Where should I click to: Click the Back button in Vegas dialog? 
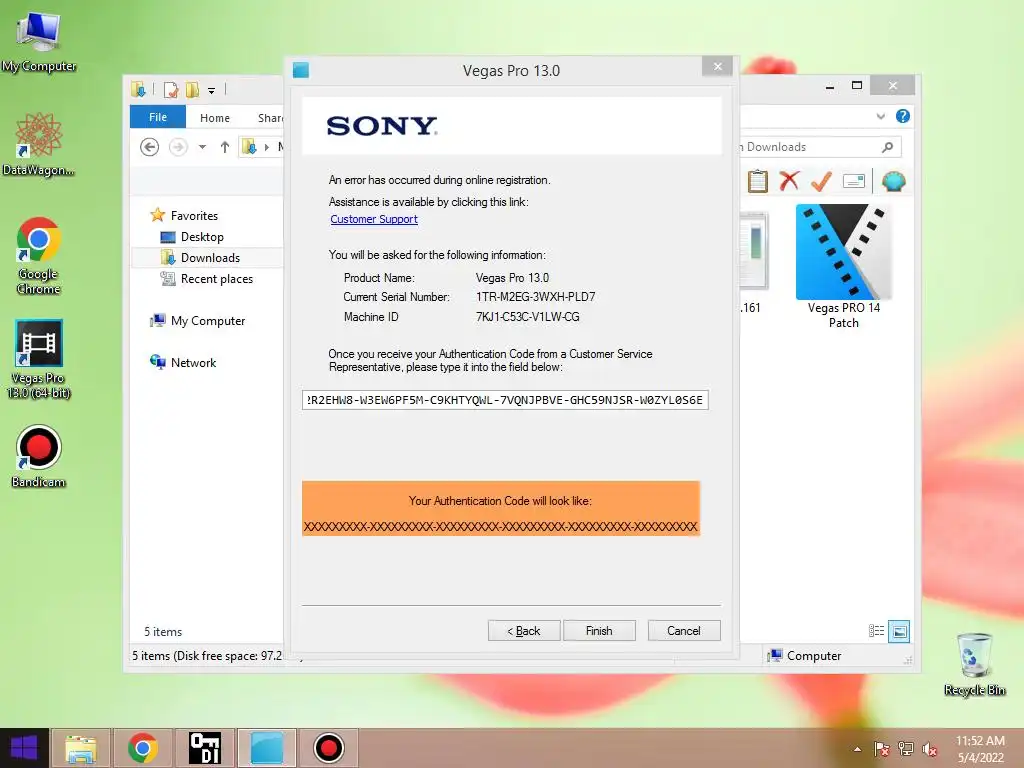pyautogui.click(x=524, y=631)
